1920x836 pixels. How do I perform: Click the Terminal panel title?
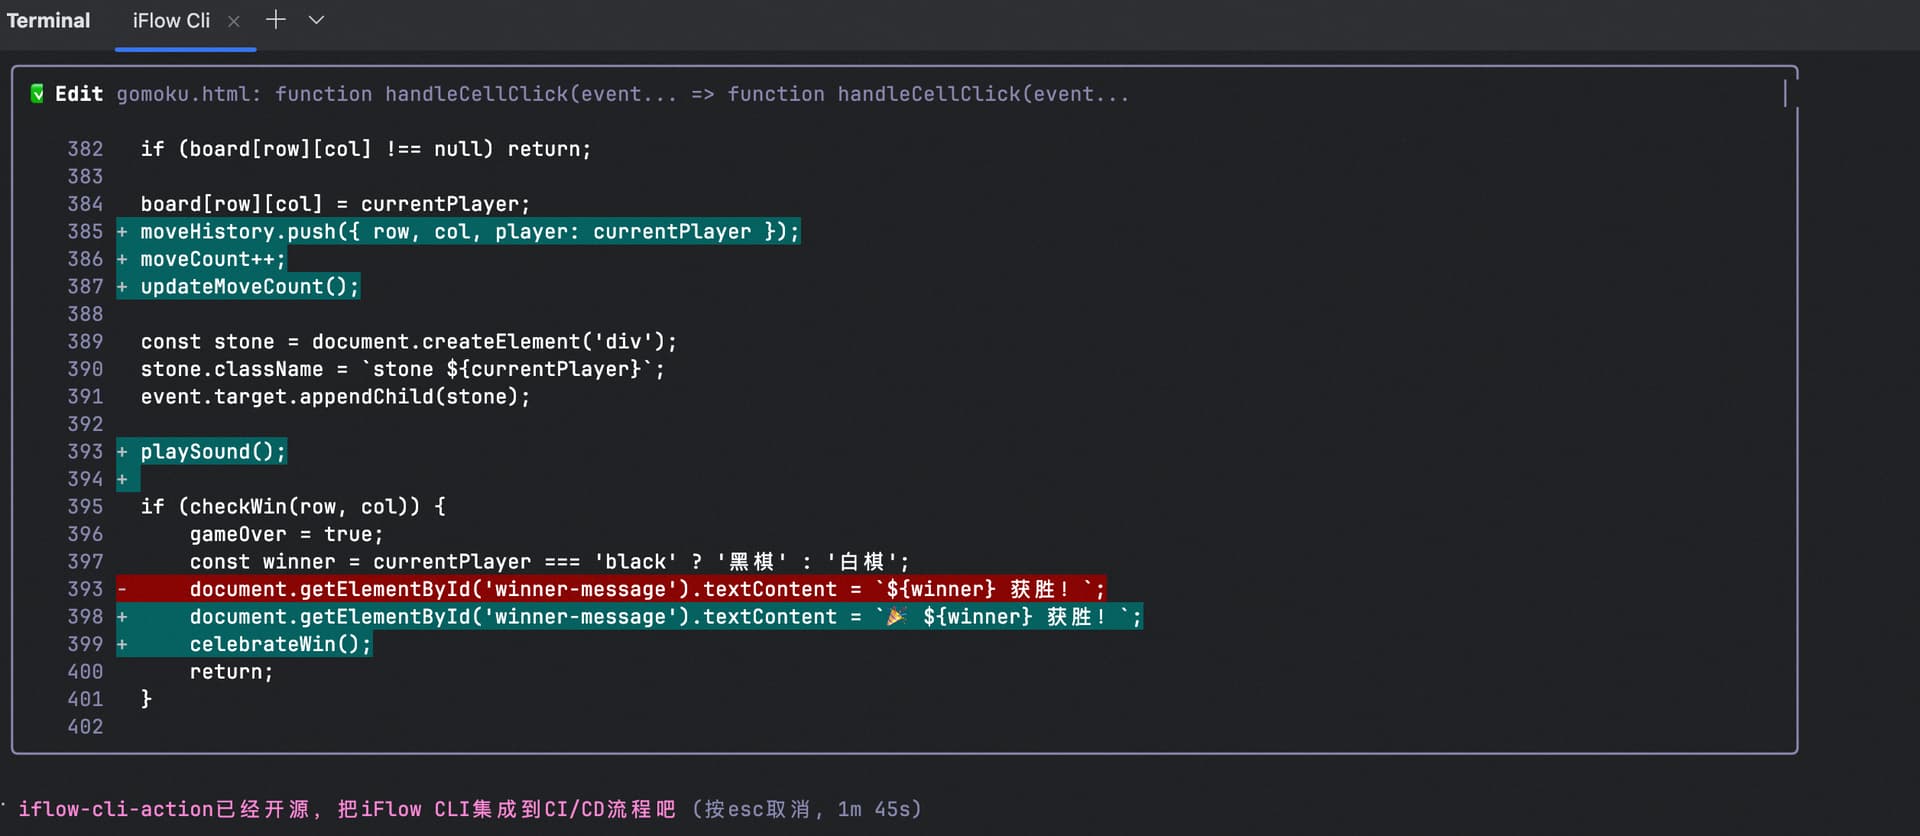coord(48,21)
